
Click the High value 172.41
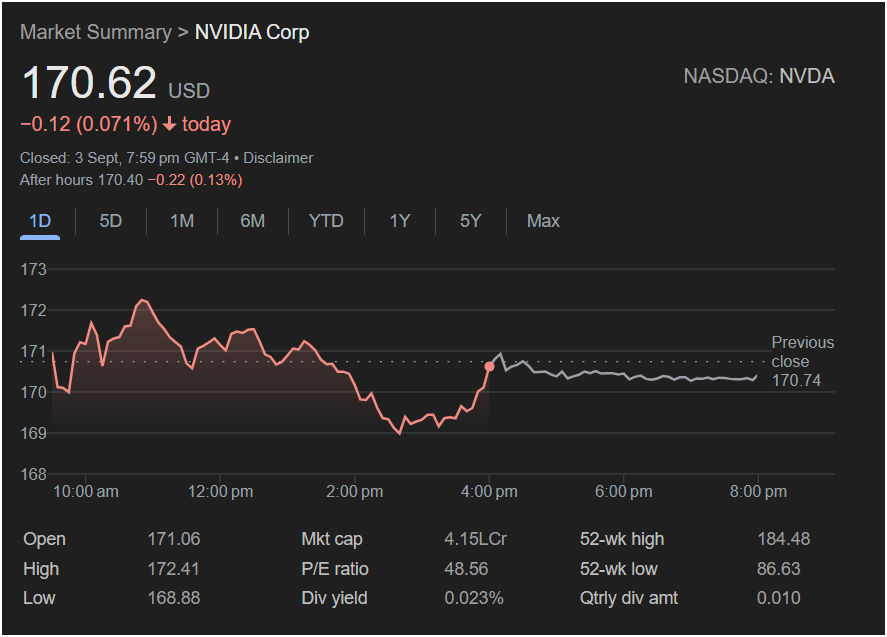[x=174, y=569]
